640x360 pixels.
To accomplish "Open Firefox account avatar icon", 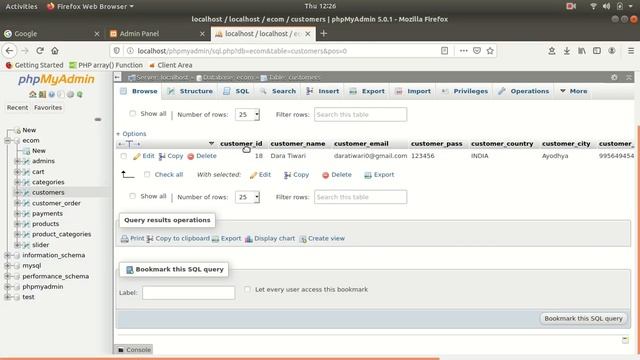I will tap(612, 51).
